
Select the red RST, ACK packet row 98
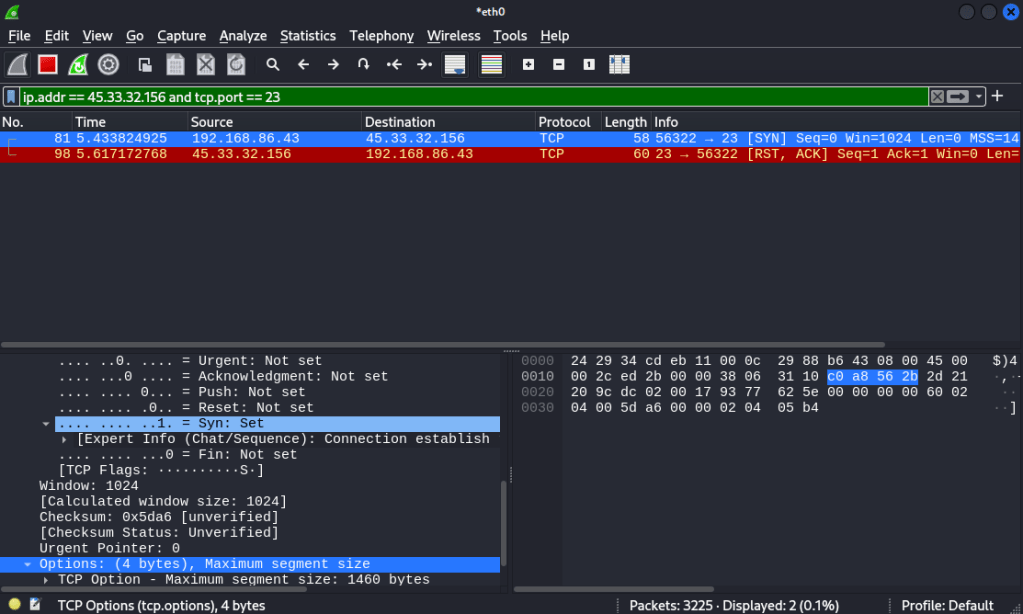400,154
